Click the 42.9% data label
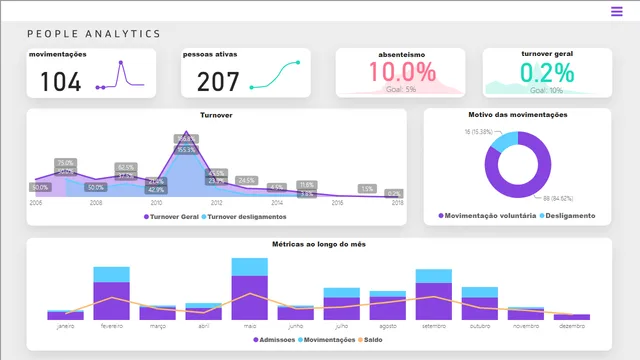The height and width of the screenshot is (360, 640). click(x=156, y=190)
